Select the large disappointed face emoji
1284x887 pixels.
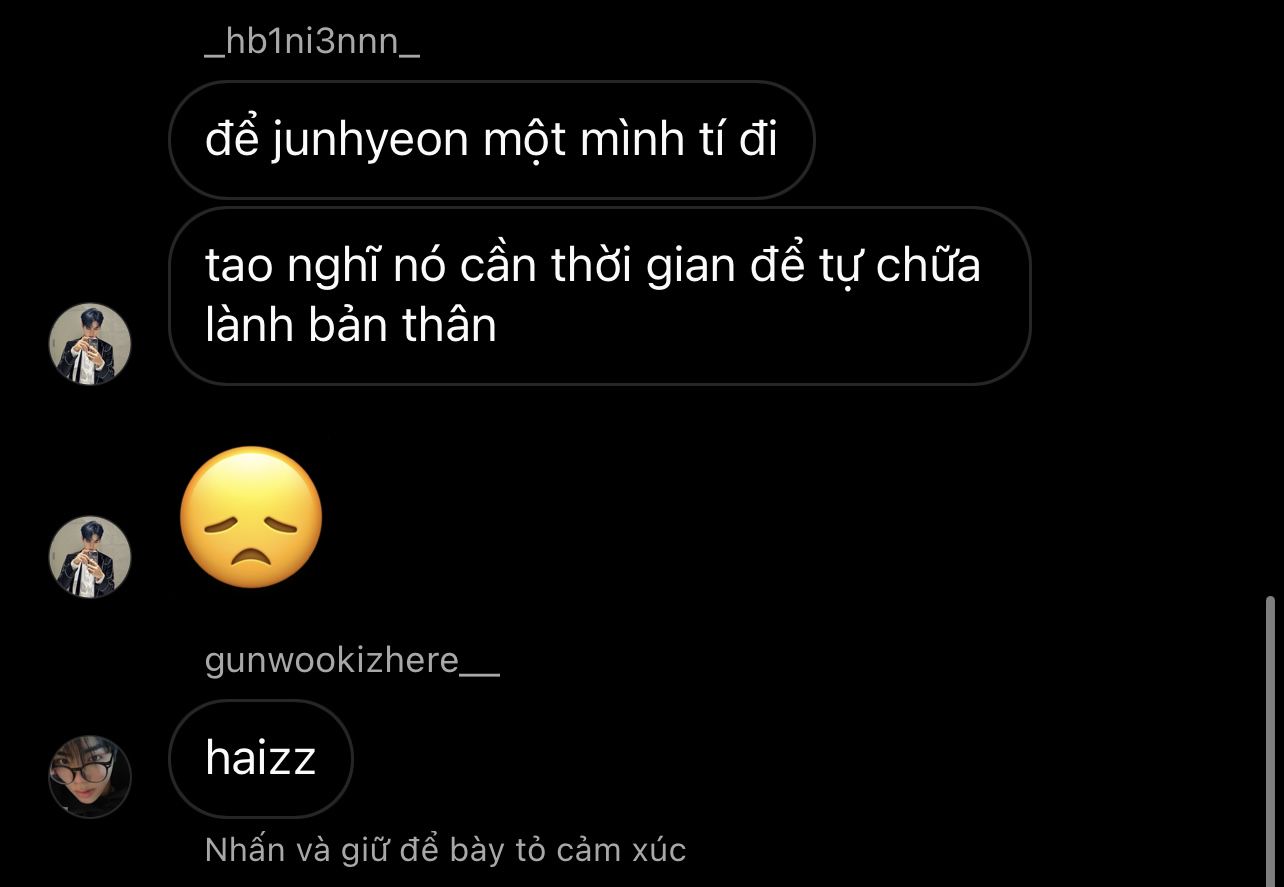click(251, 516)
